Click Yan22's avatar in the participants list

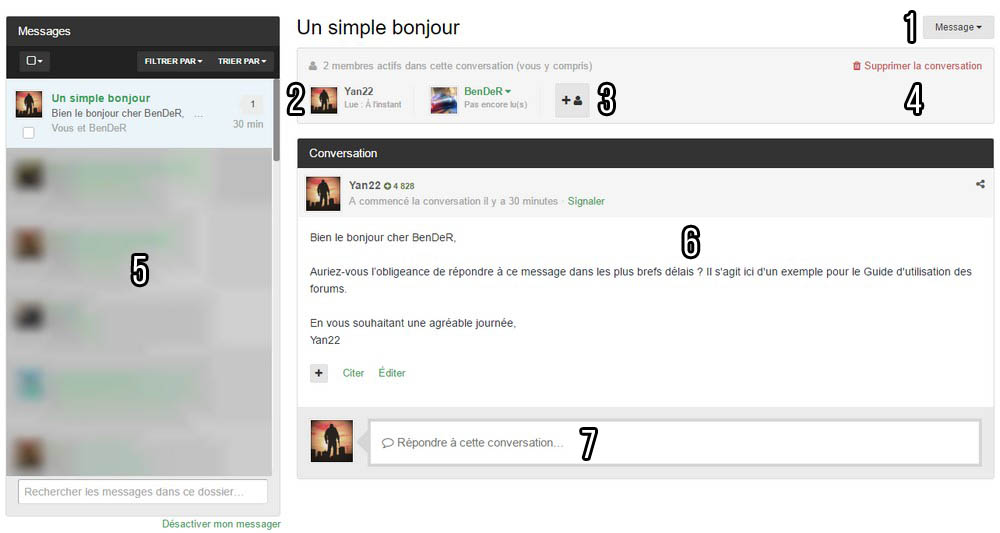[324, 100]
